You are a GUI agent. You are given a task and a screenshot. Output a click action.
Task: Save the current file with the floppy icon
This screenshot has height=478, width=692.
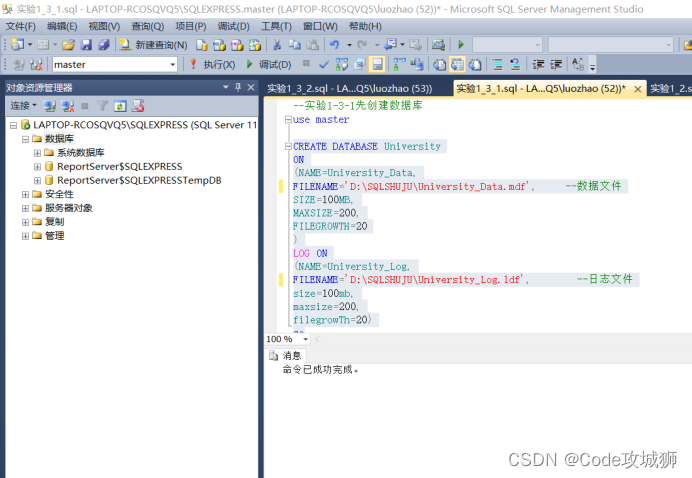(x=86, y=45)
